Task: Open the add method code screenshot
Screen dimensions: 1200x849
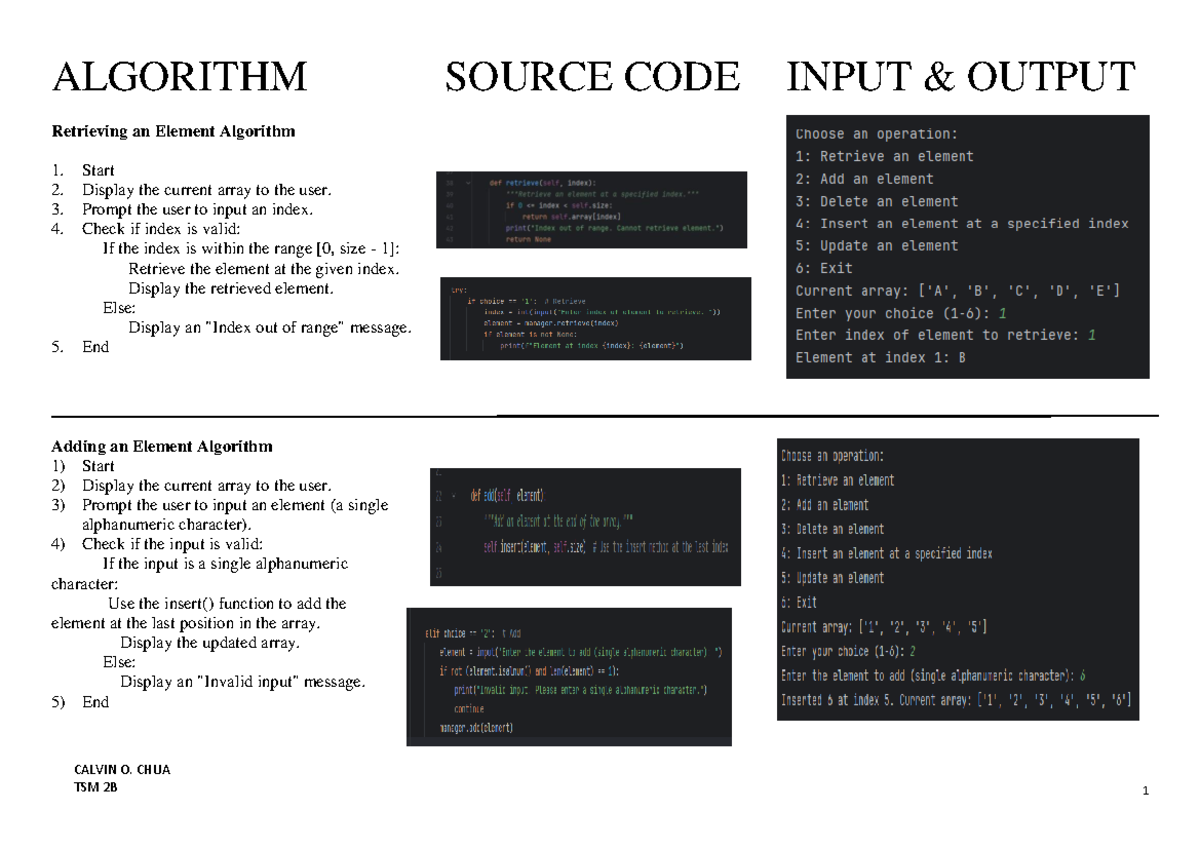Action: pyautogui.click(x=585, y=527)
